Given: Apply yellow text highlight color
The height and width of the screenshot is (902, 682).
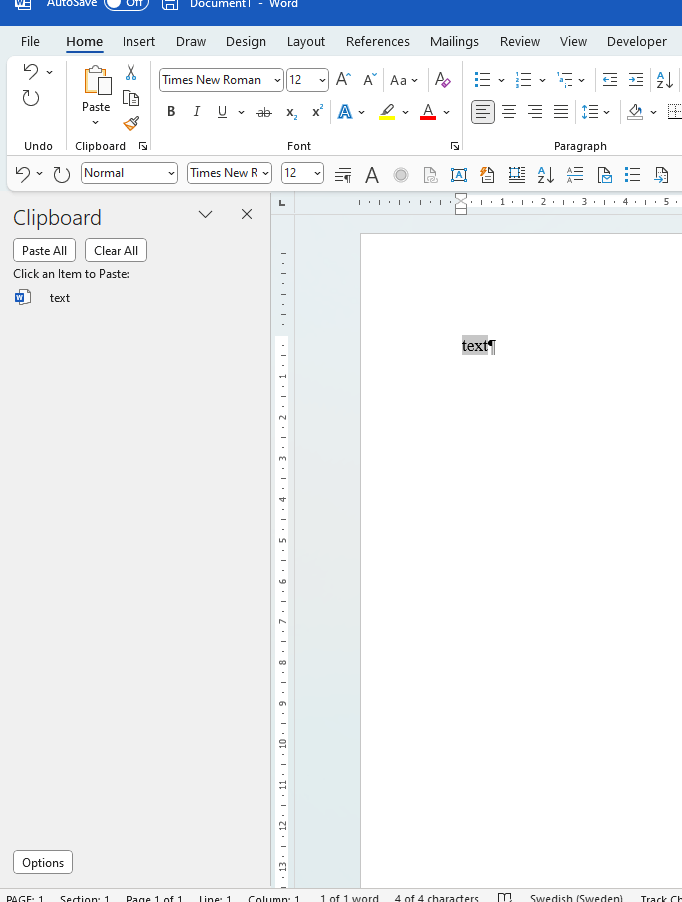Looking at the screenshot, I should (x=387, y=112).
